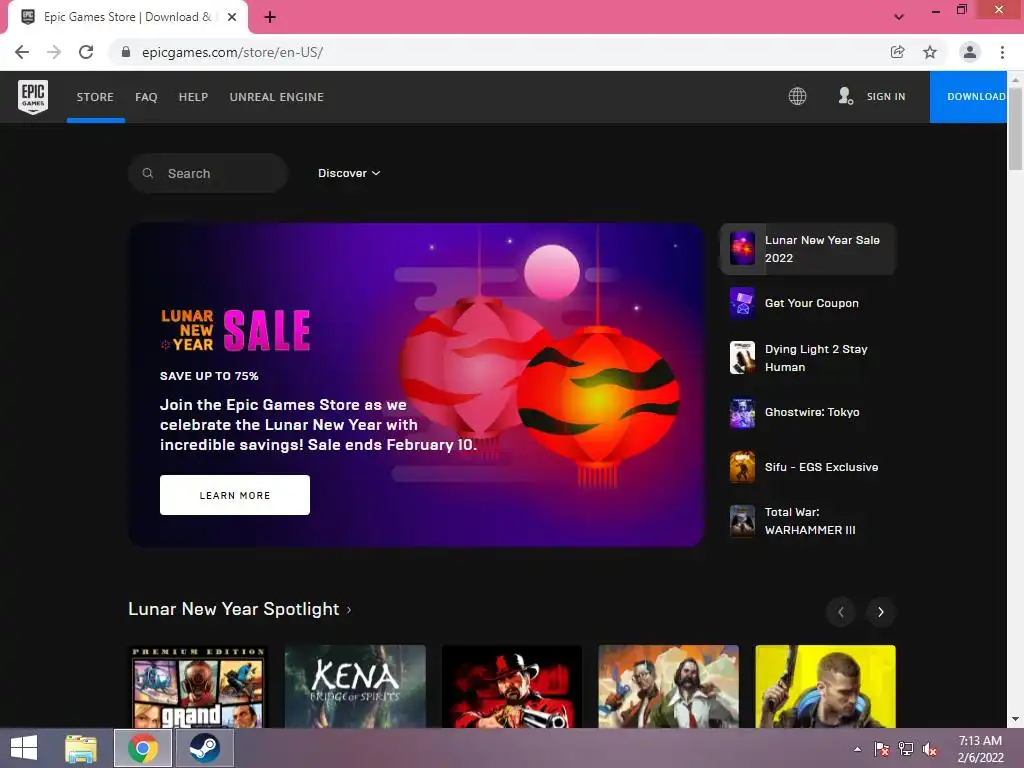Open a new browser tab
Screen dimensions: 1024x768
tap(270, 17)
